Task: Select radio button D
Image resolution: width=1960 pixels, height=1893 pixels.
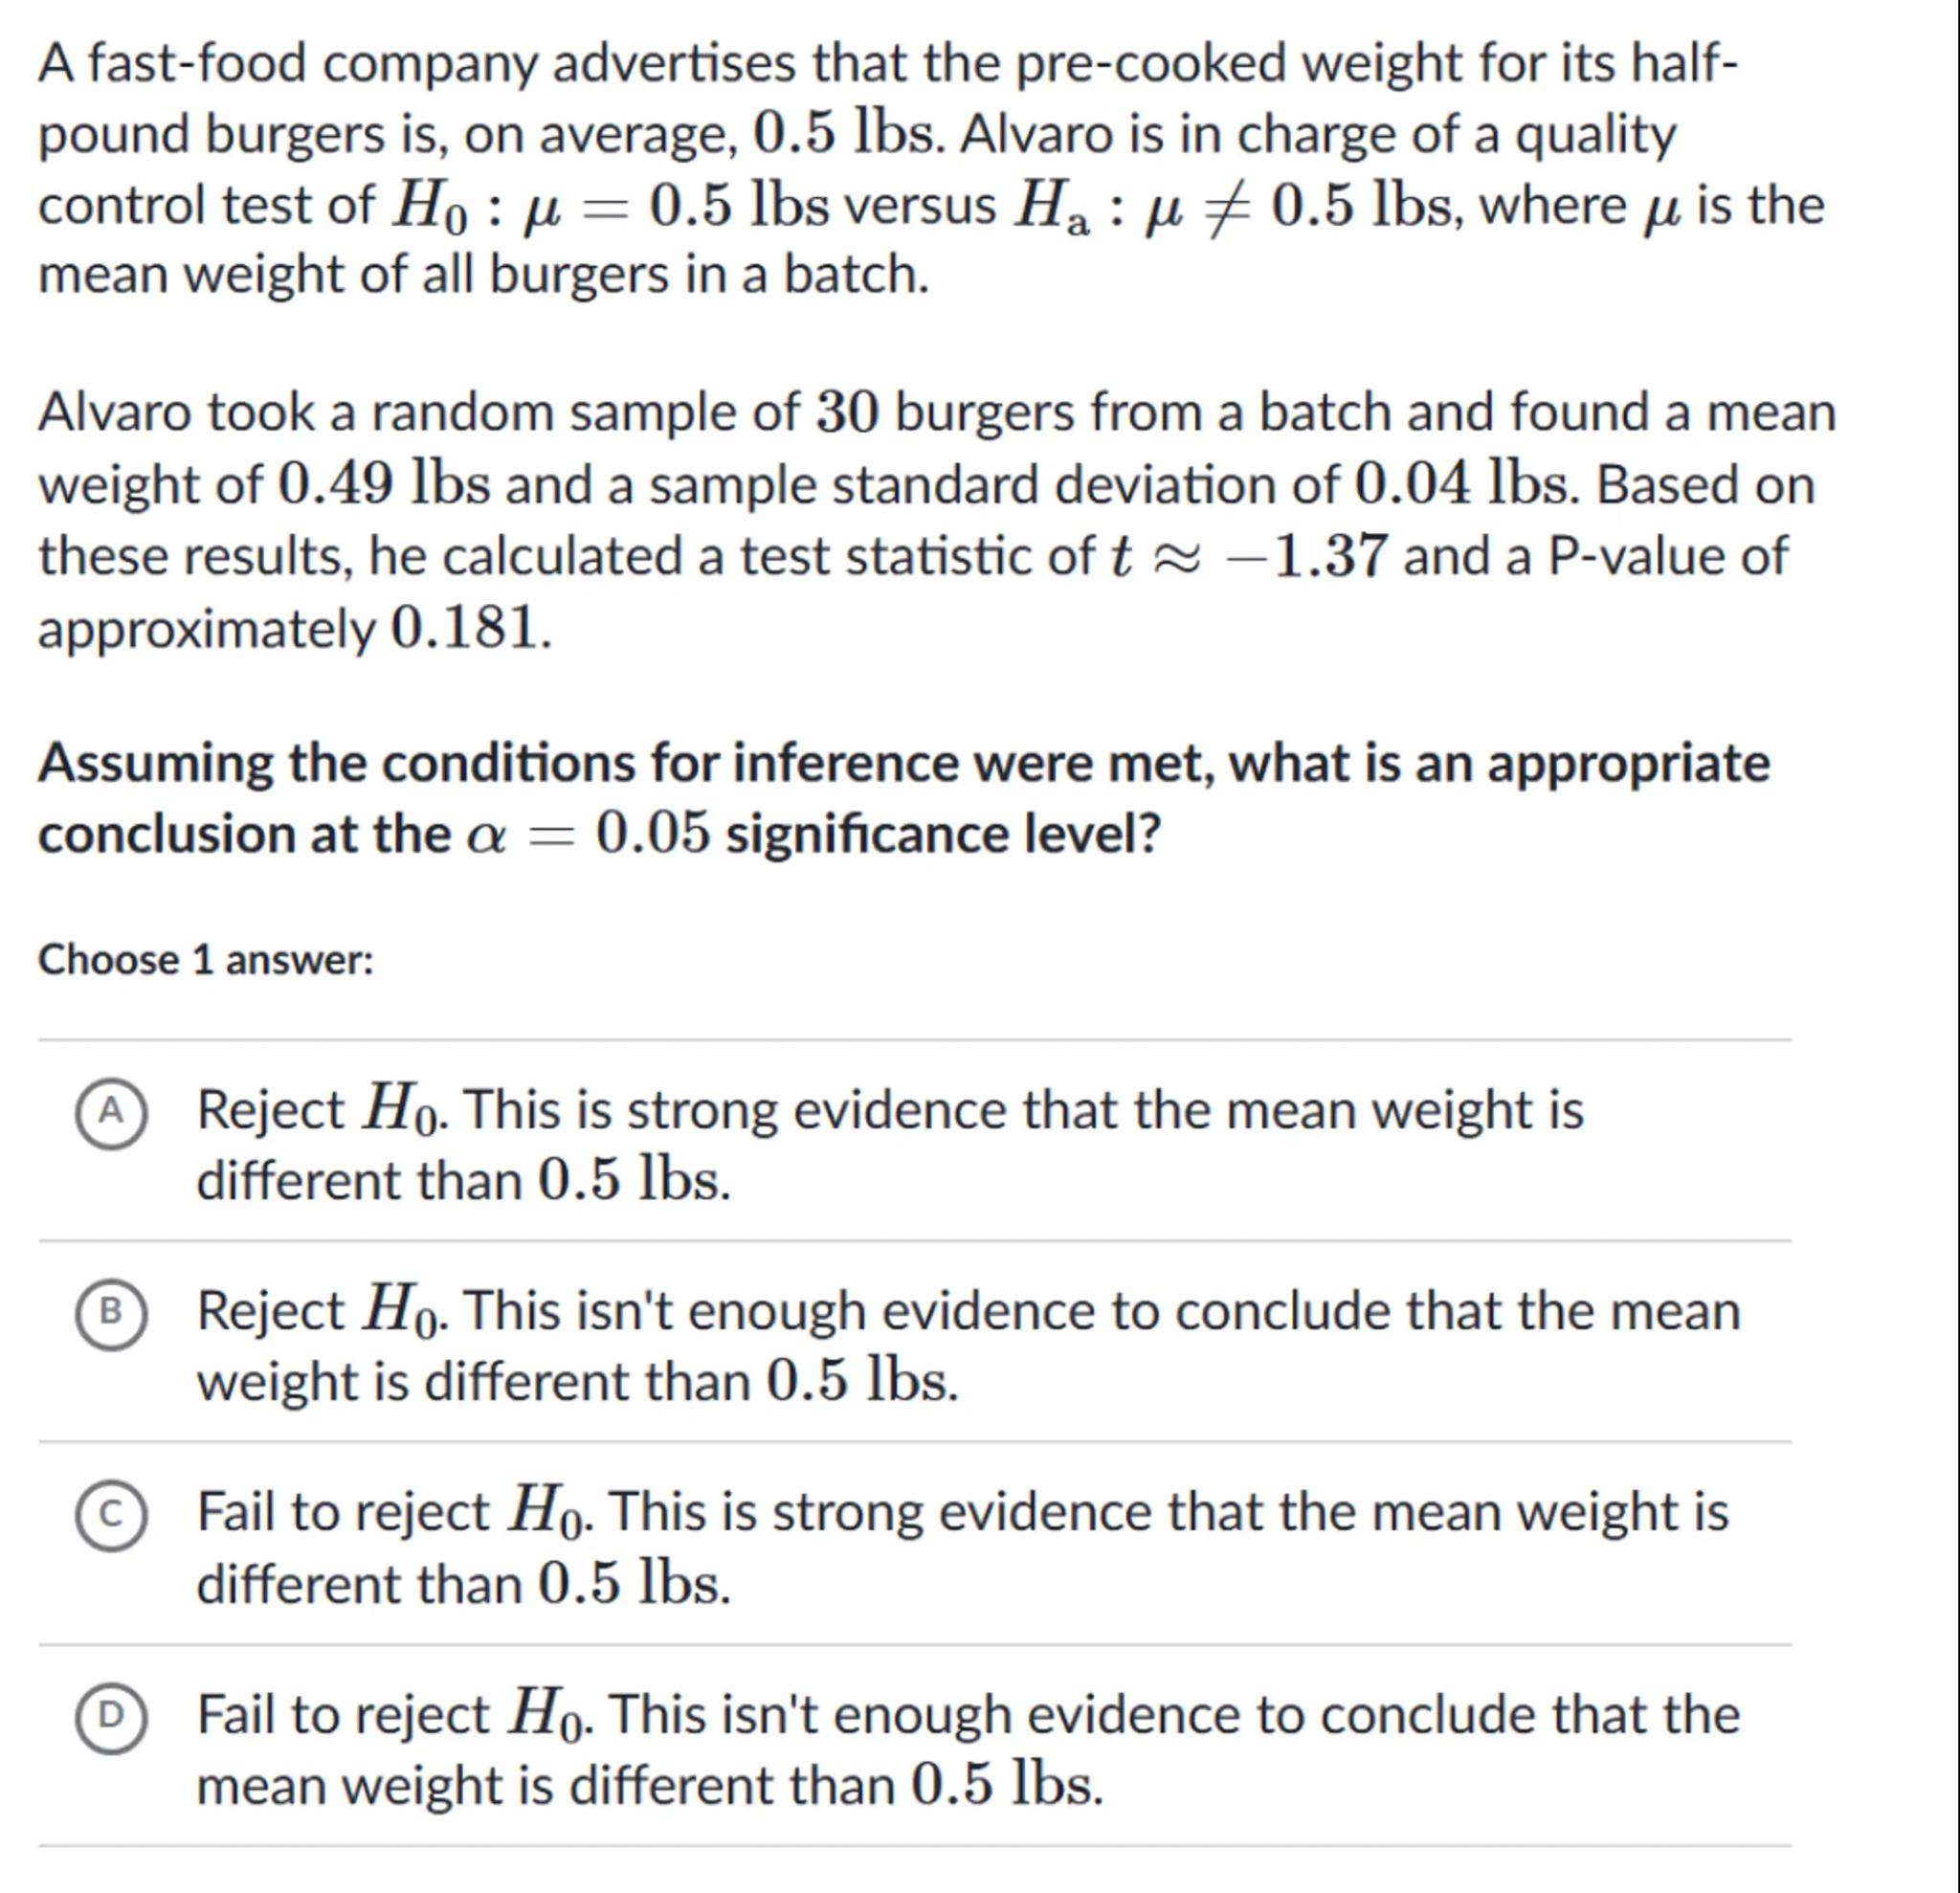Action: point(111,1716)
